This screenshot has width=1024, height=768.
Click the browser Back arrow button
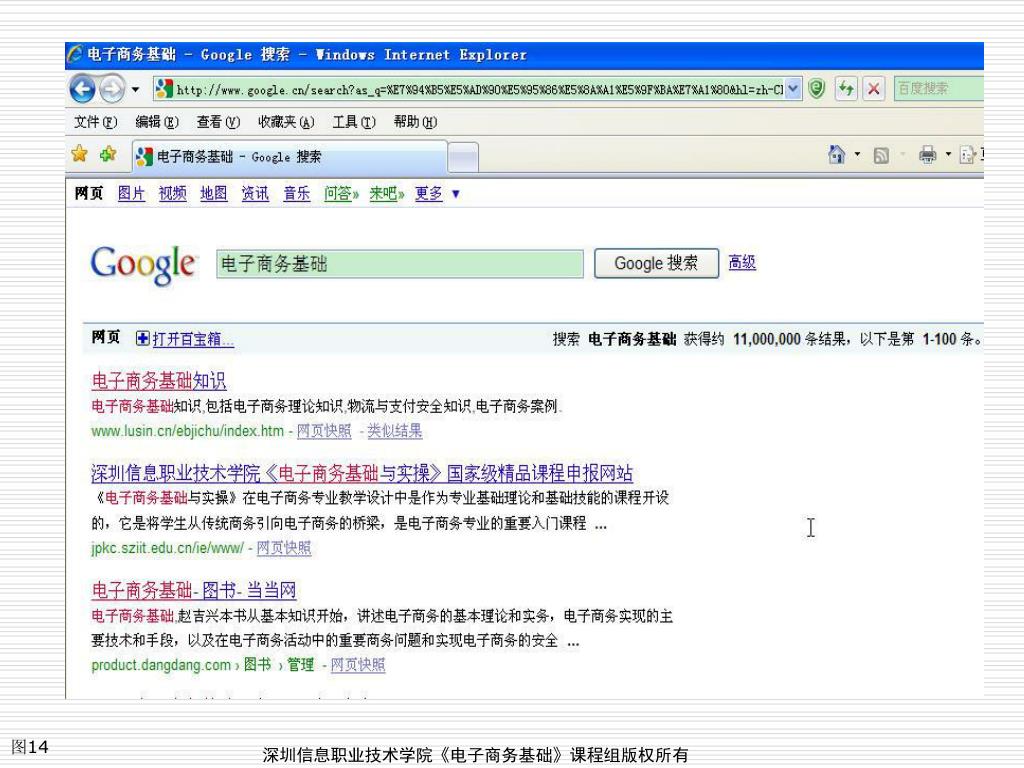(83, 89)
